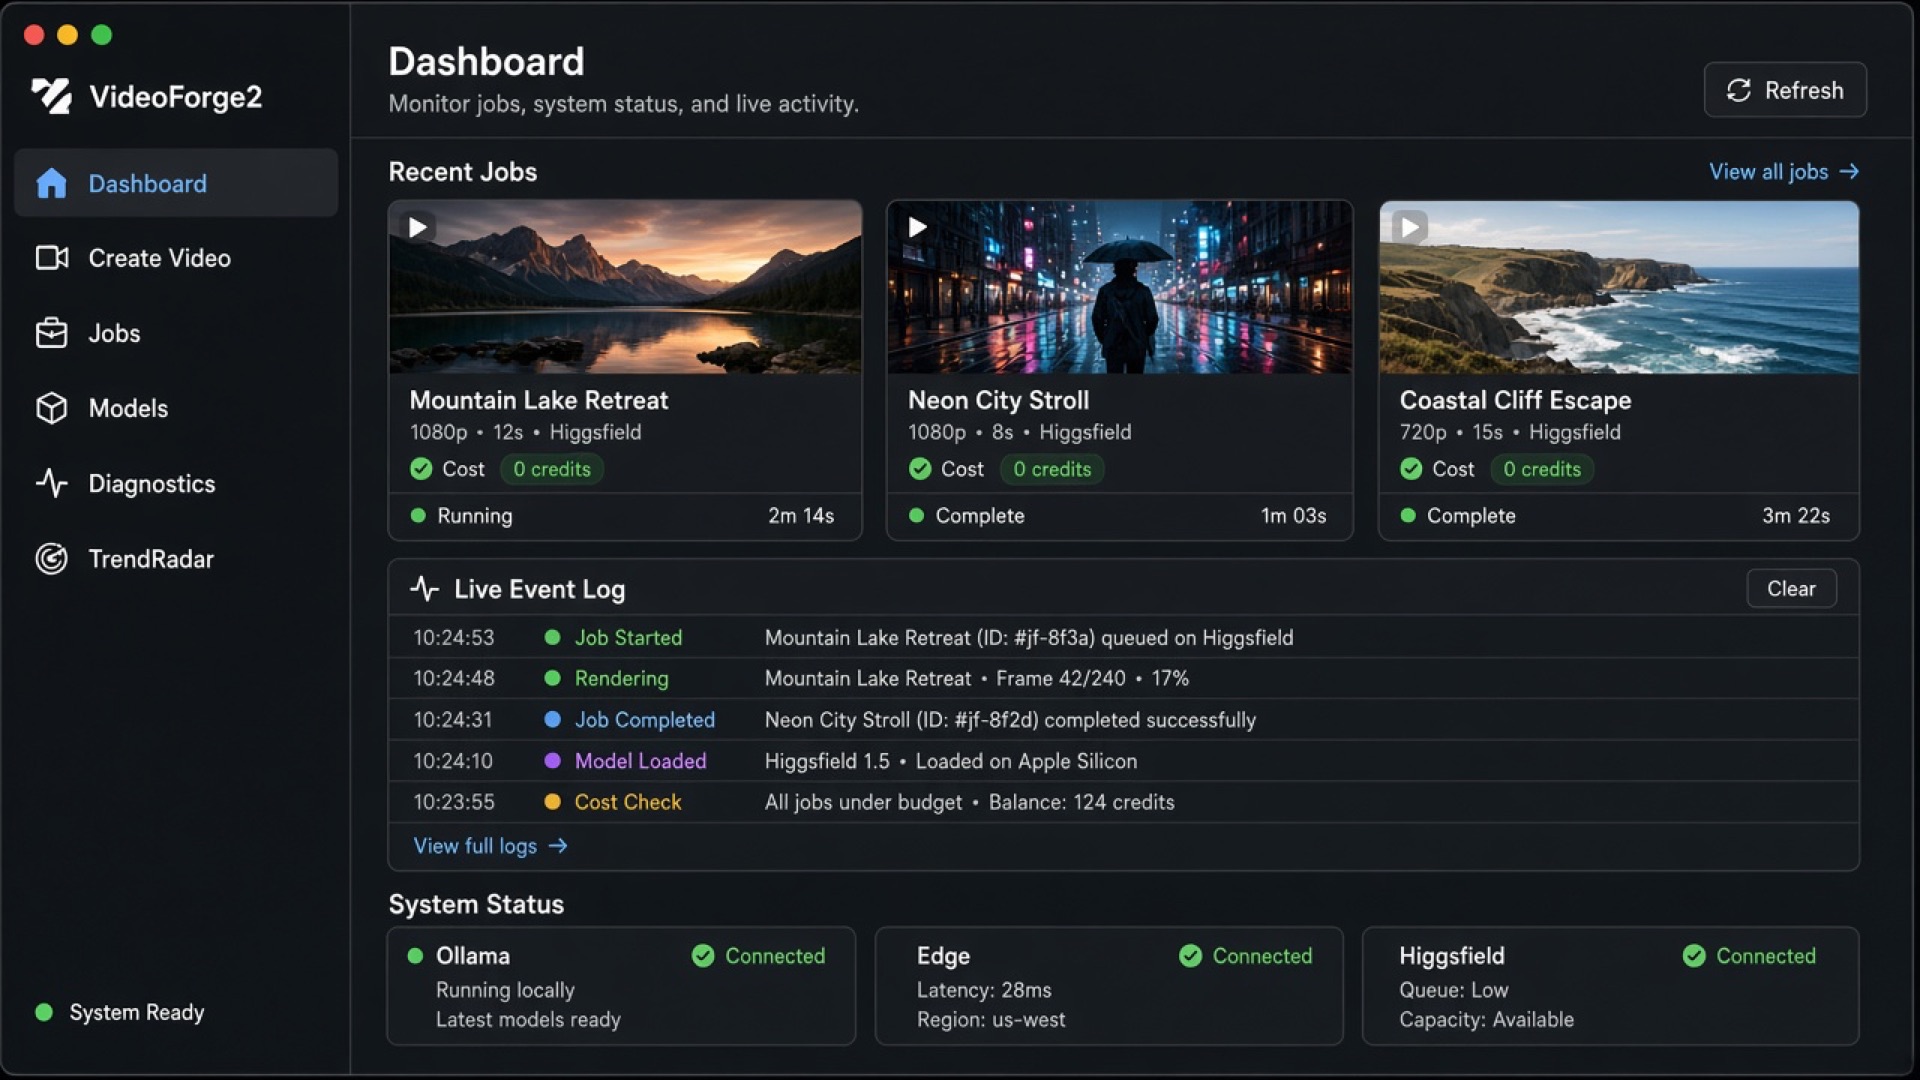Click the Queue: Low text under Higgsfield

tap(1454, 990)
